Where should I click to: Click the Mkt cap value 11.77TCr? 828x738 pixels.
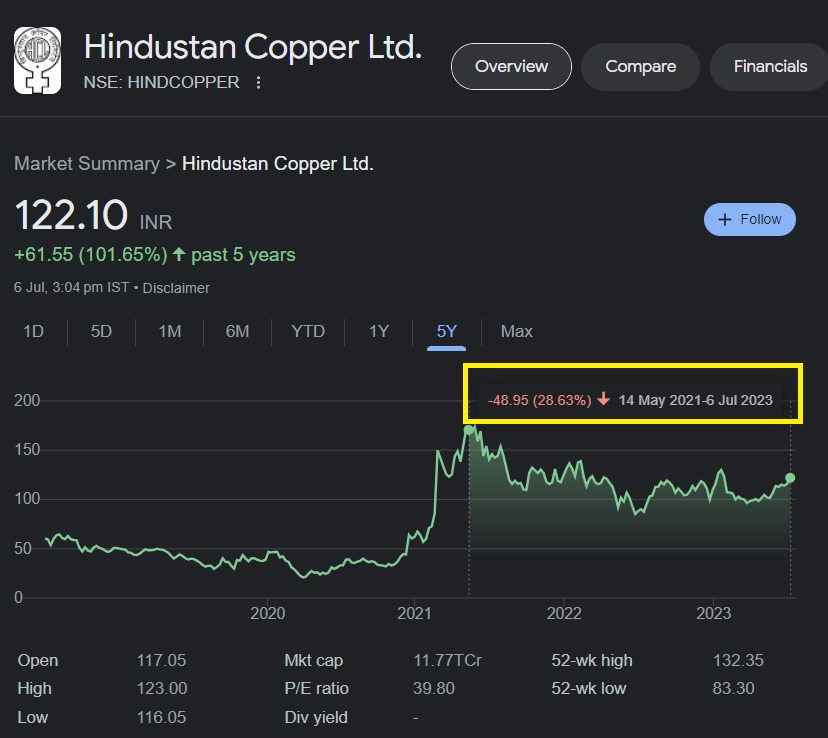(447, 660)
